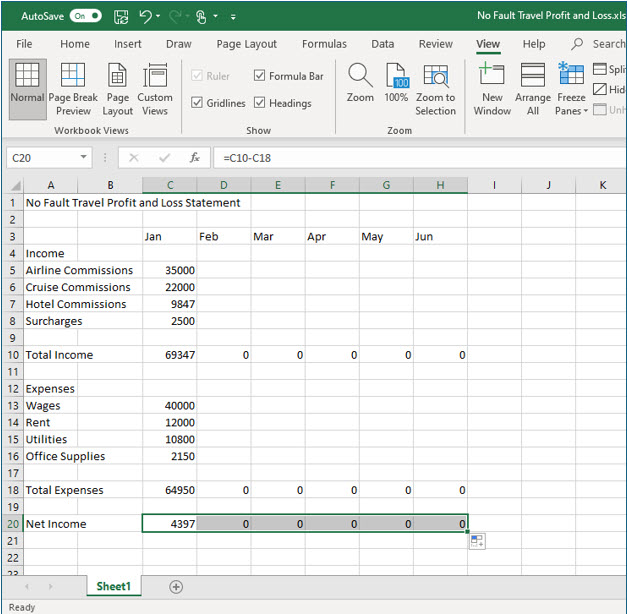
Task: Set zoom to 100%
Action: [396, 83]
